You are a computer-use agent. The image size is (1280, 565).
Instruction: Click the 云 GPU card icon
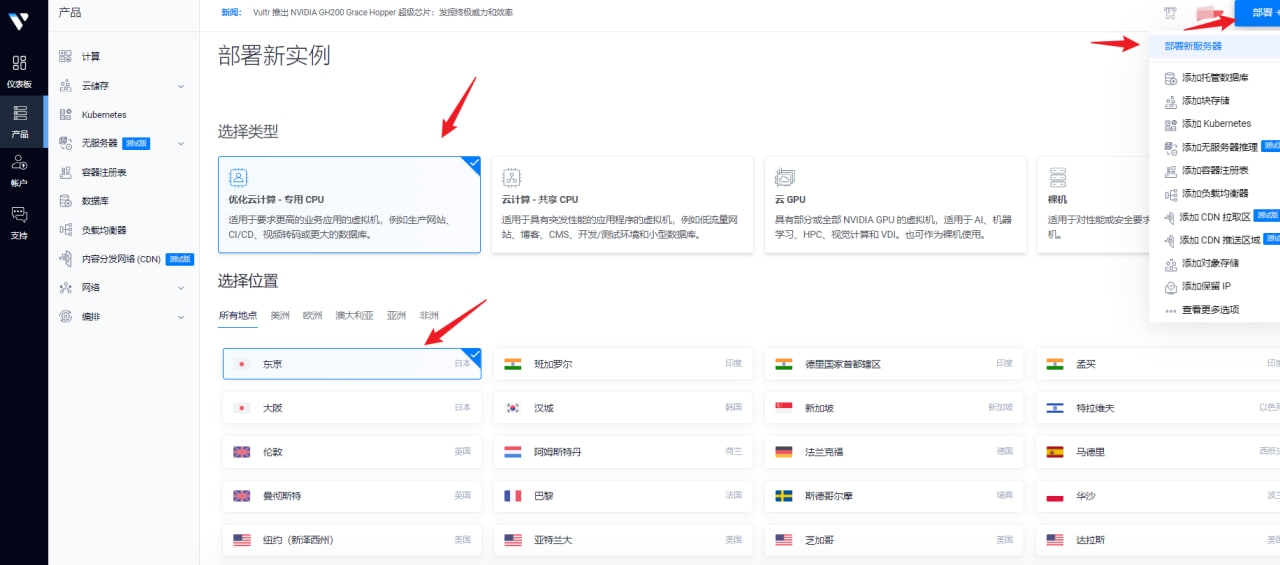click(784, 178)
